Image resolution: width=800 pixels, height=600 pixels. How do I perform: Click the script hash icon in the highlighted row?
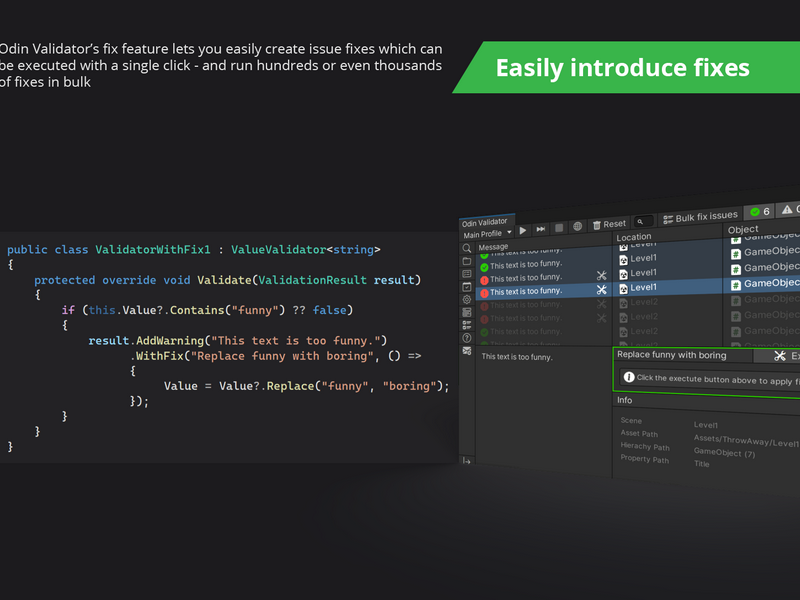736,285
